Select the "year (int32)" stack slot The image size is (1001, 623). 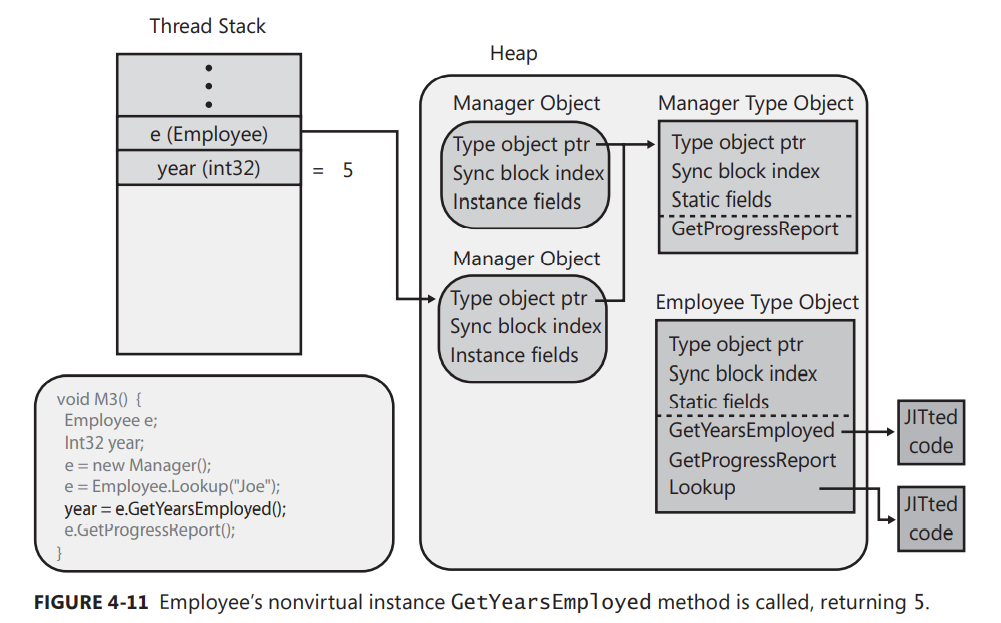point(208,168)
